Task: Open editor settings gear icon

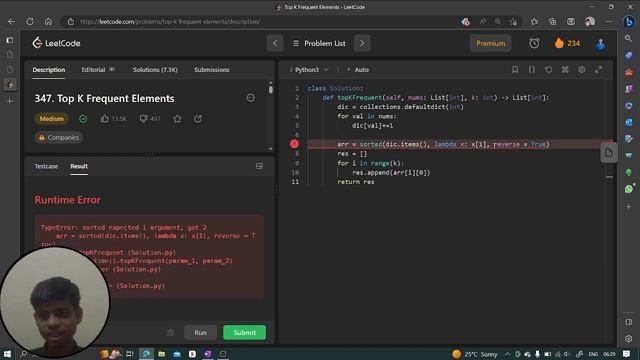Action: pyautogui.click(x=582, y=70)
